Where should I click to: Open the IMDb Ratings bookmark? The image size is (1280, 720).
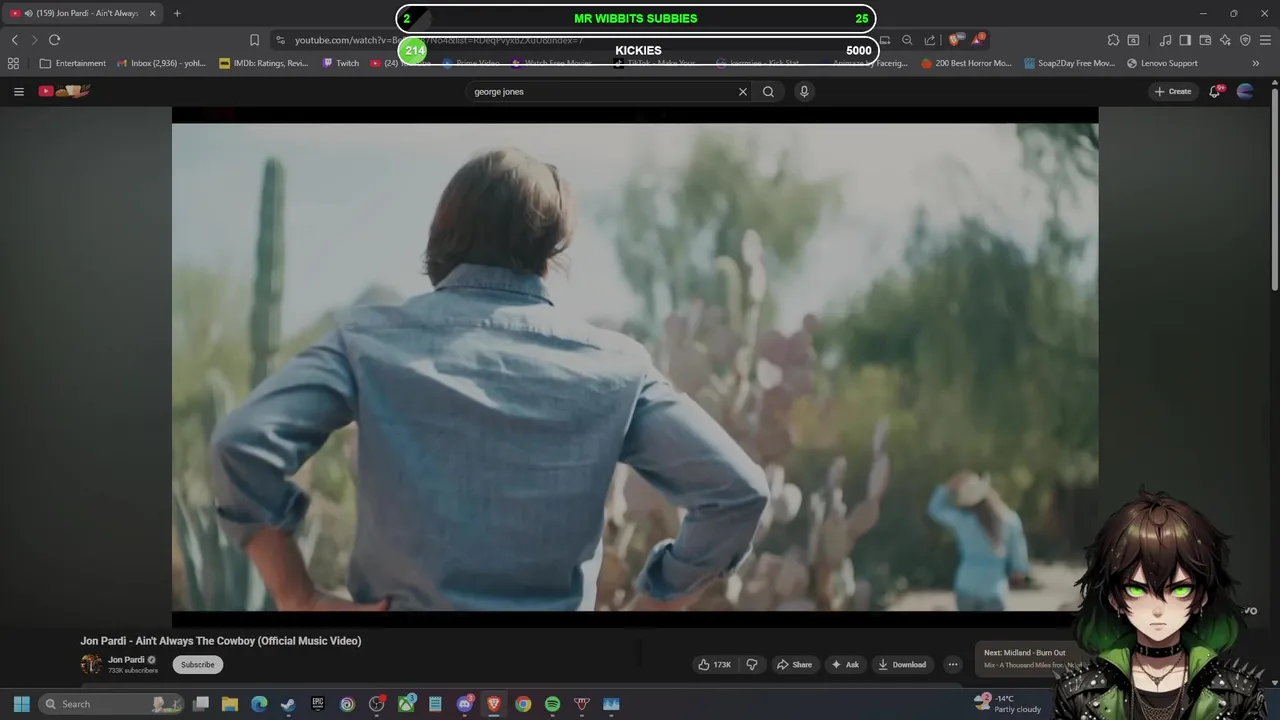pyautogui.click(x=263, y=63)
